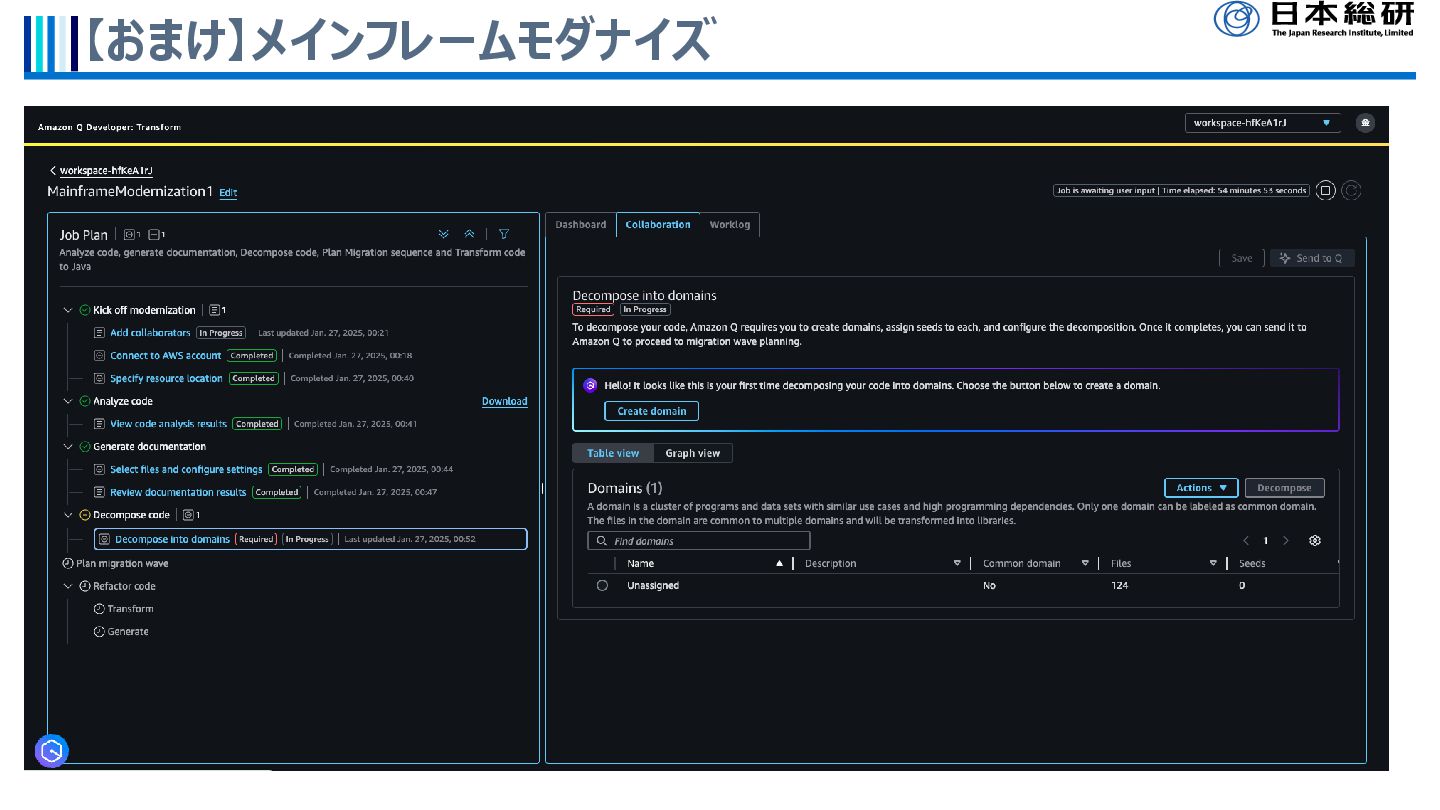The width and height of the screenshot is (1440, 810).
Task: Open the Dashboard tab
Action: [x=581, y=224]
